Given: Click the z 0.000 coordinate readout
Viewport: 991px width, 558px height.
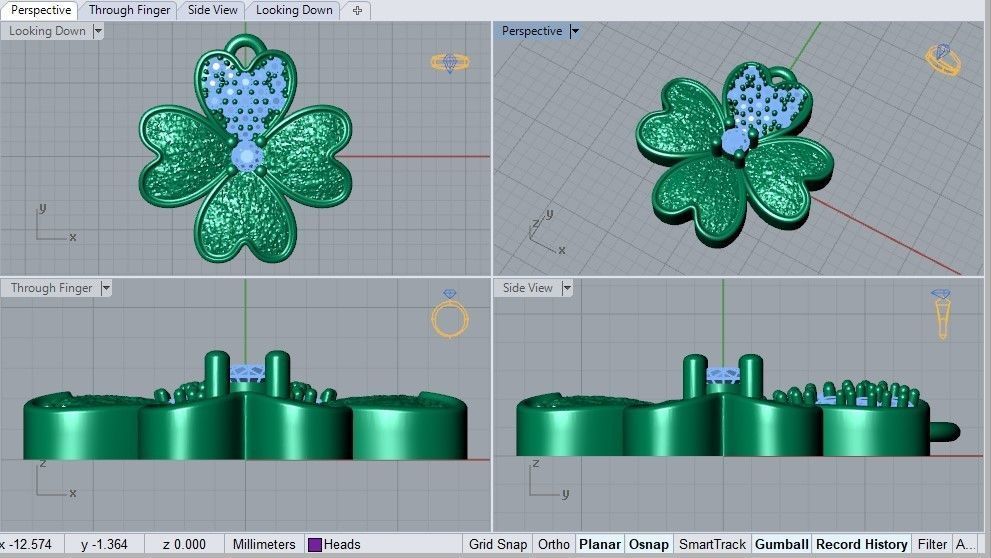Looking at the screenshot, I should click(184, 544).
